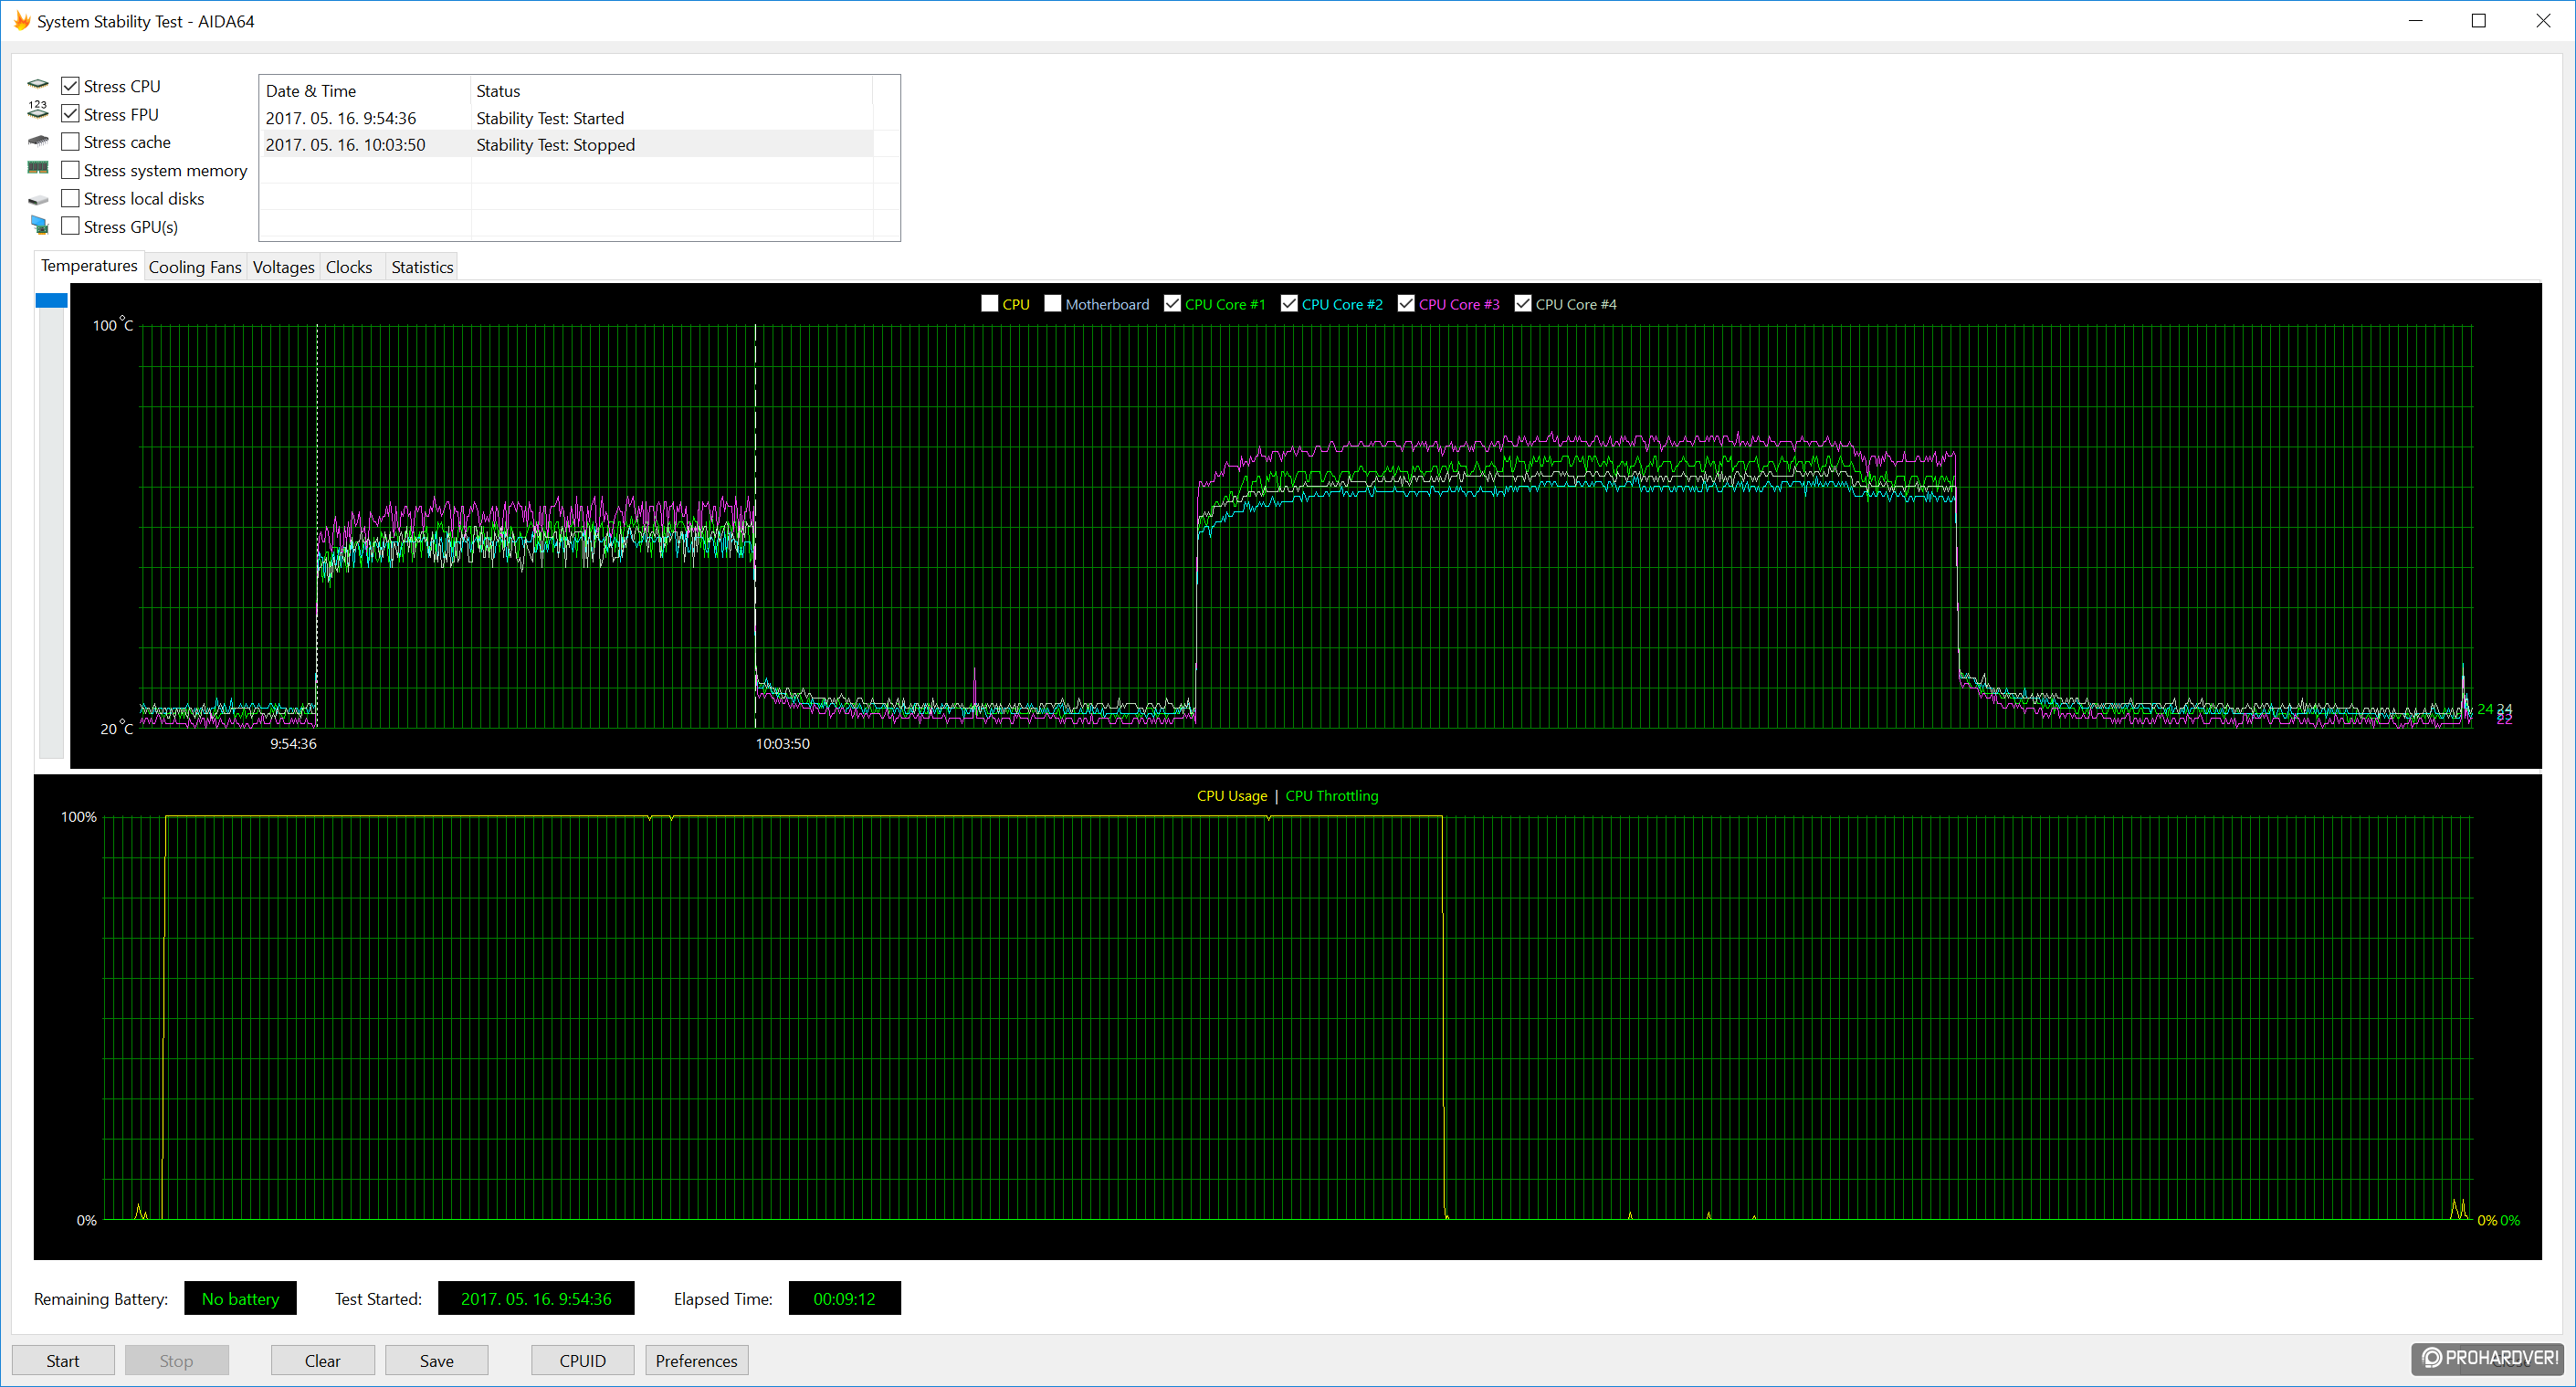Click the No battery indicator
2576x1387 pixels.
(241, 1298)
